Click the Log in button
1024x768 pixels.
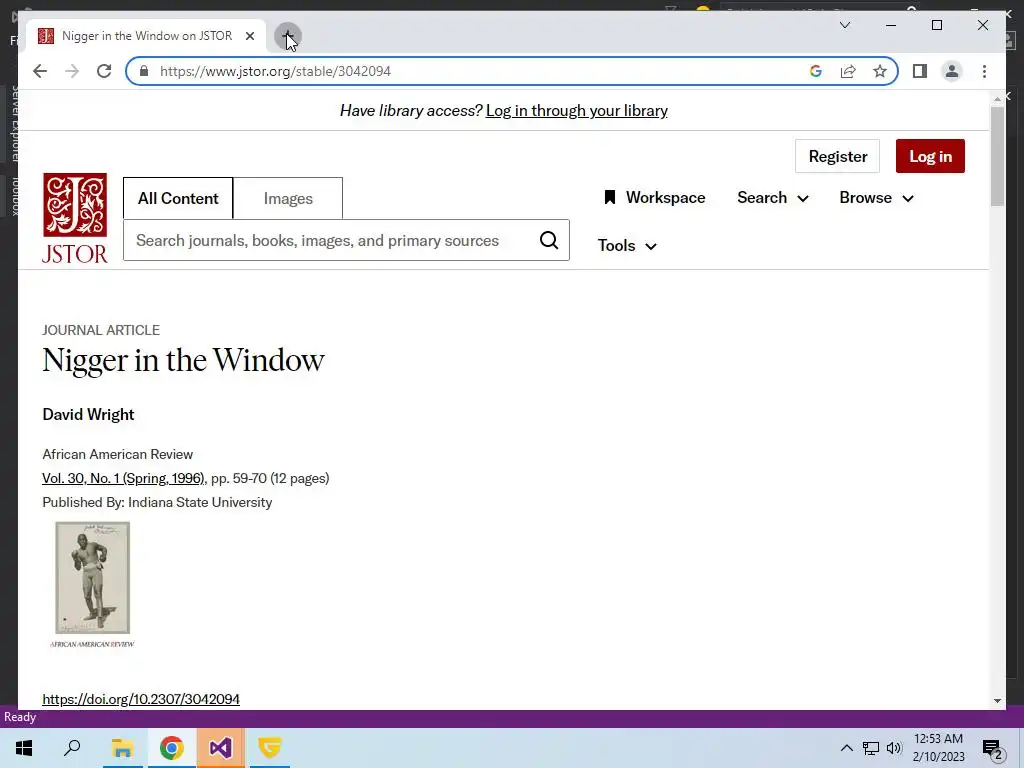point(930,156)
